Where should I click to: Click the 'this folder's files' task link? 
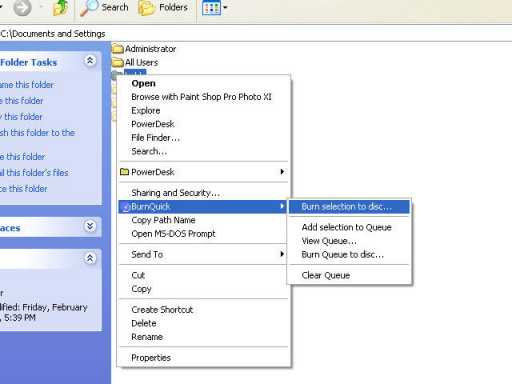[34, 173]
